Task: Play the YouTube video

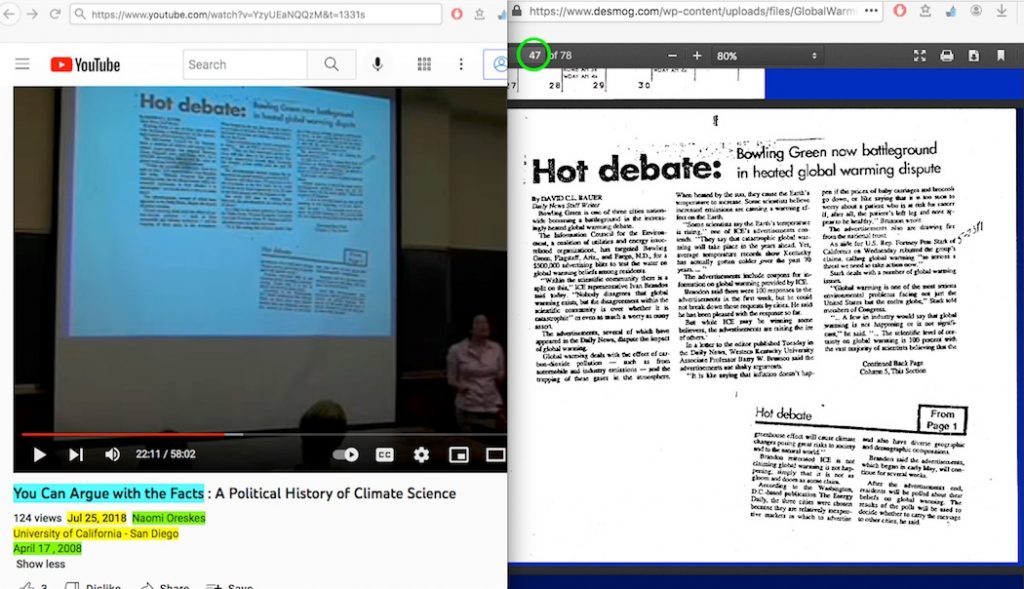Action: (40, 455)
